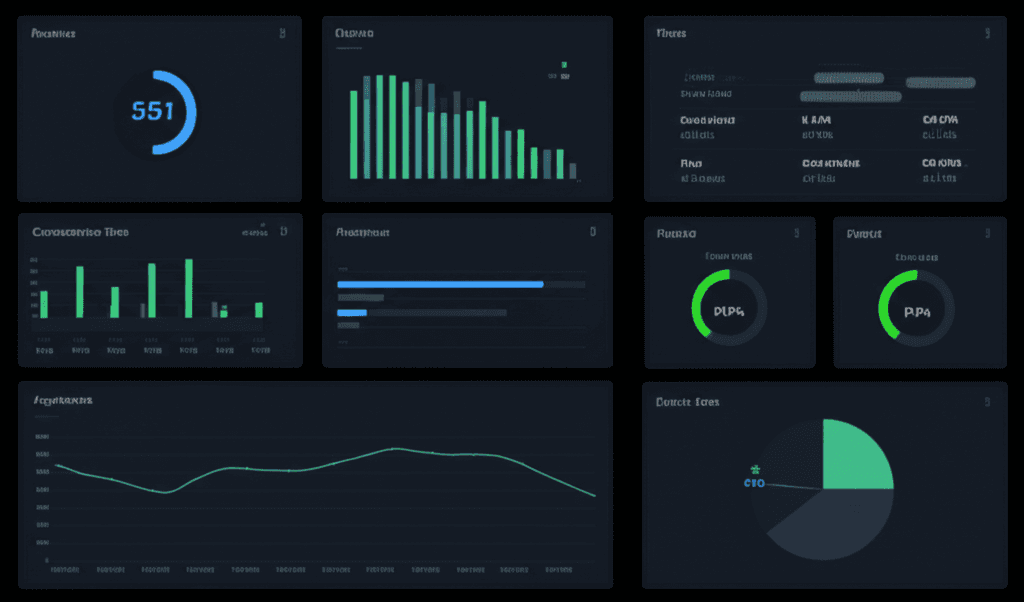Click the highlighted pill button in the stats table
The width and height of the screenshot is (1024, 602).
click(849, 77)
